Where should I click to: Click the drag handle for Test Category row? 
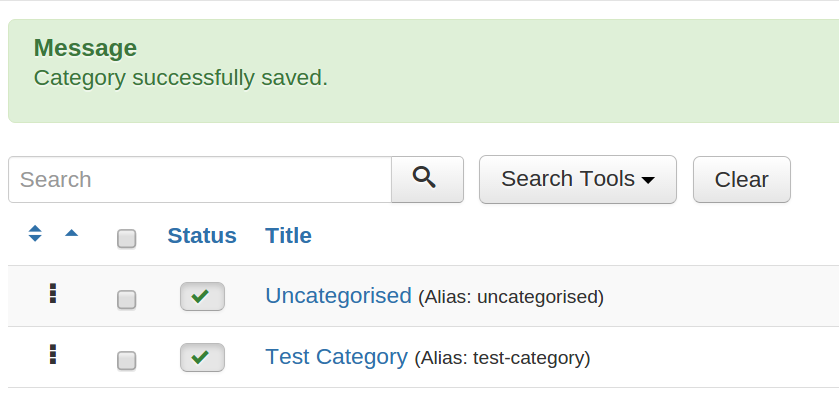53,354
